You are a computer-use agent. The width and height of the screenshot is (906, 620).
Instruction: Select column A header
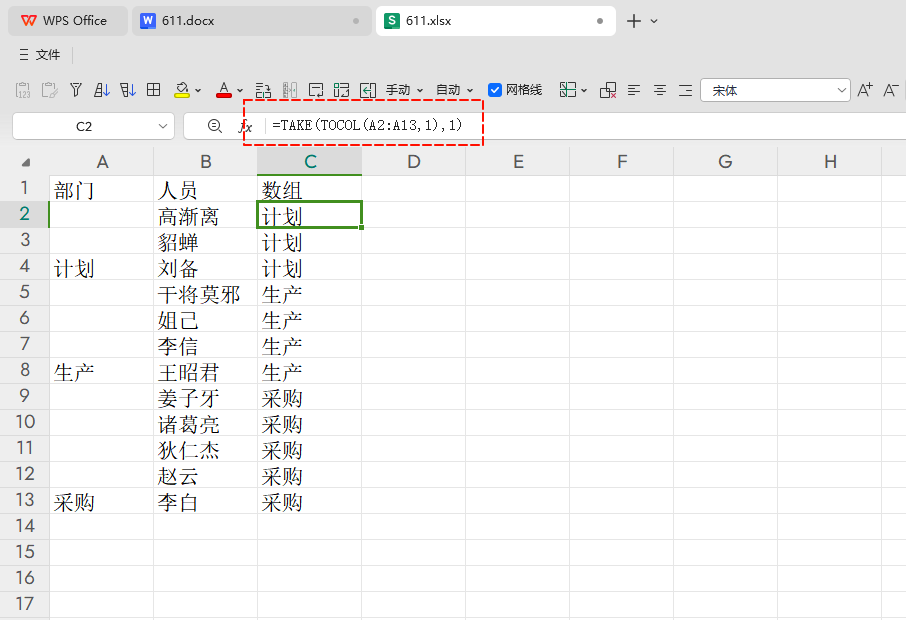pos(102,162)
